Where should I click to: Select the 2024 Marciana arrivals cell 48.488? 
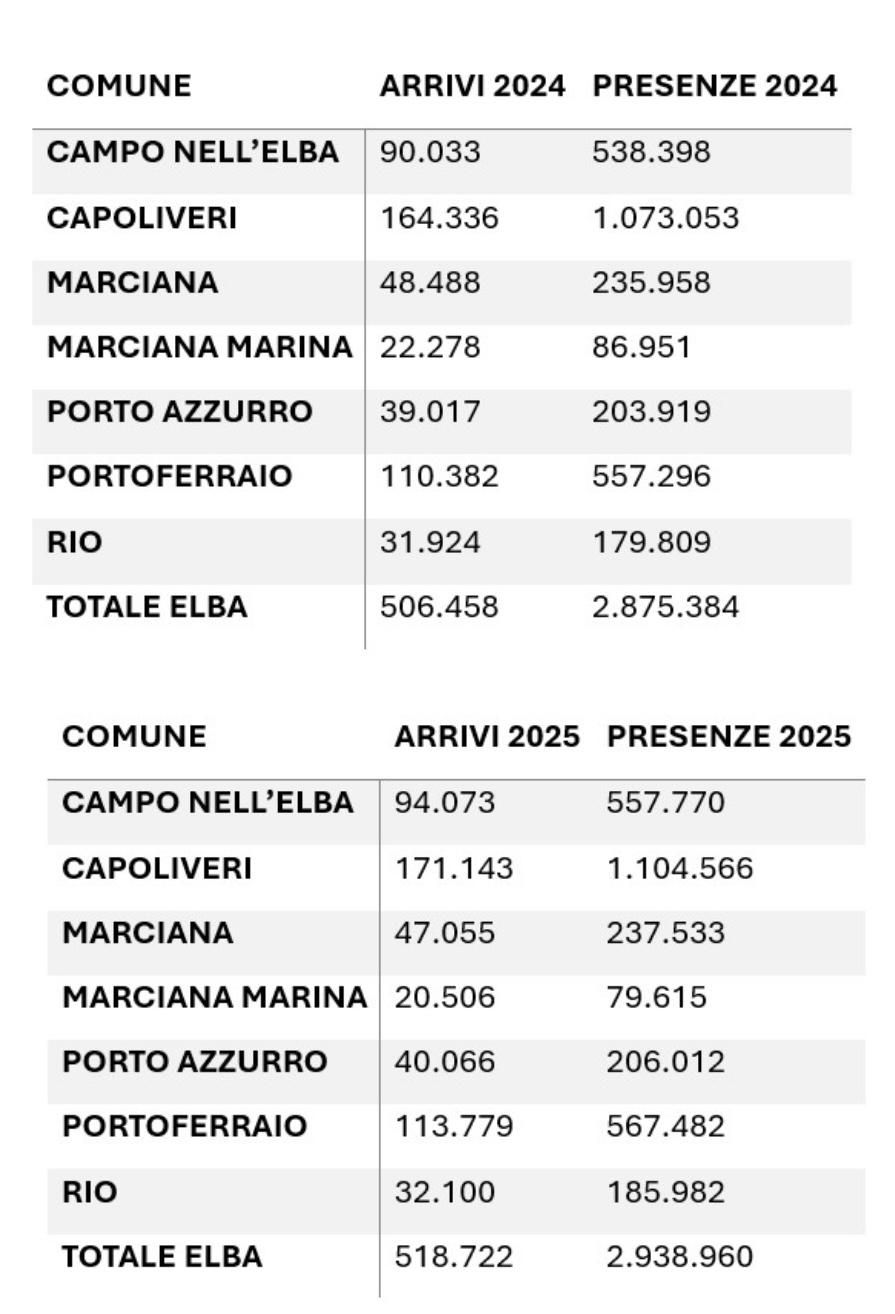[x=430, y=283]
